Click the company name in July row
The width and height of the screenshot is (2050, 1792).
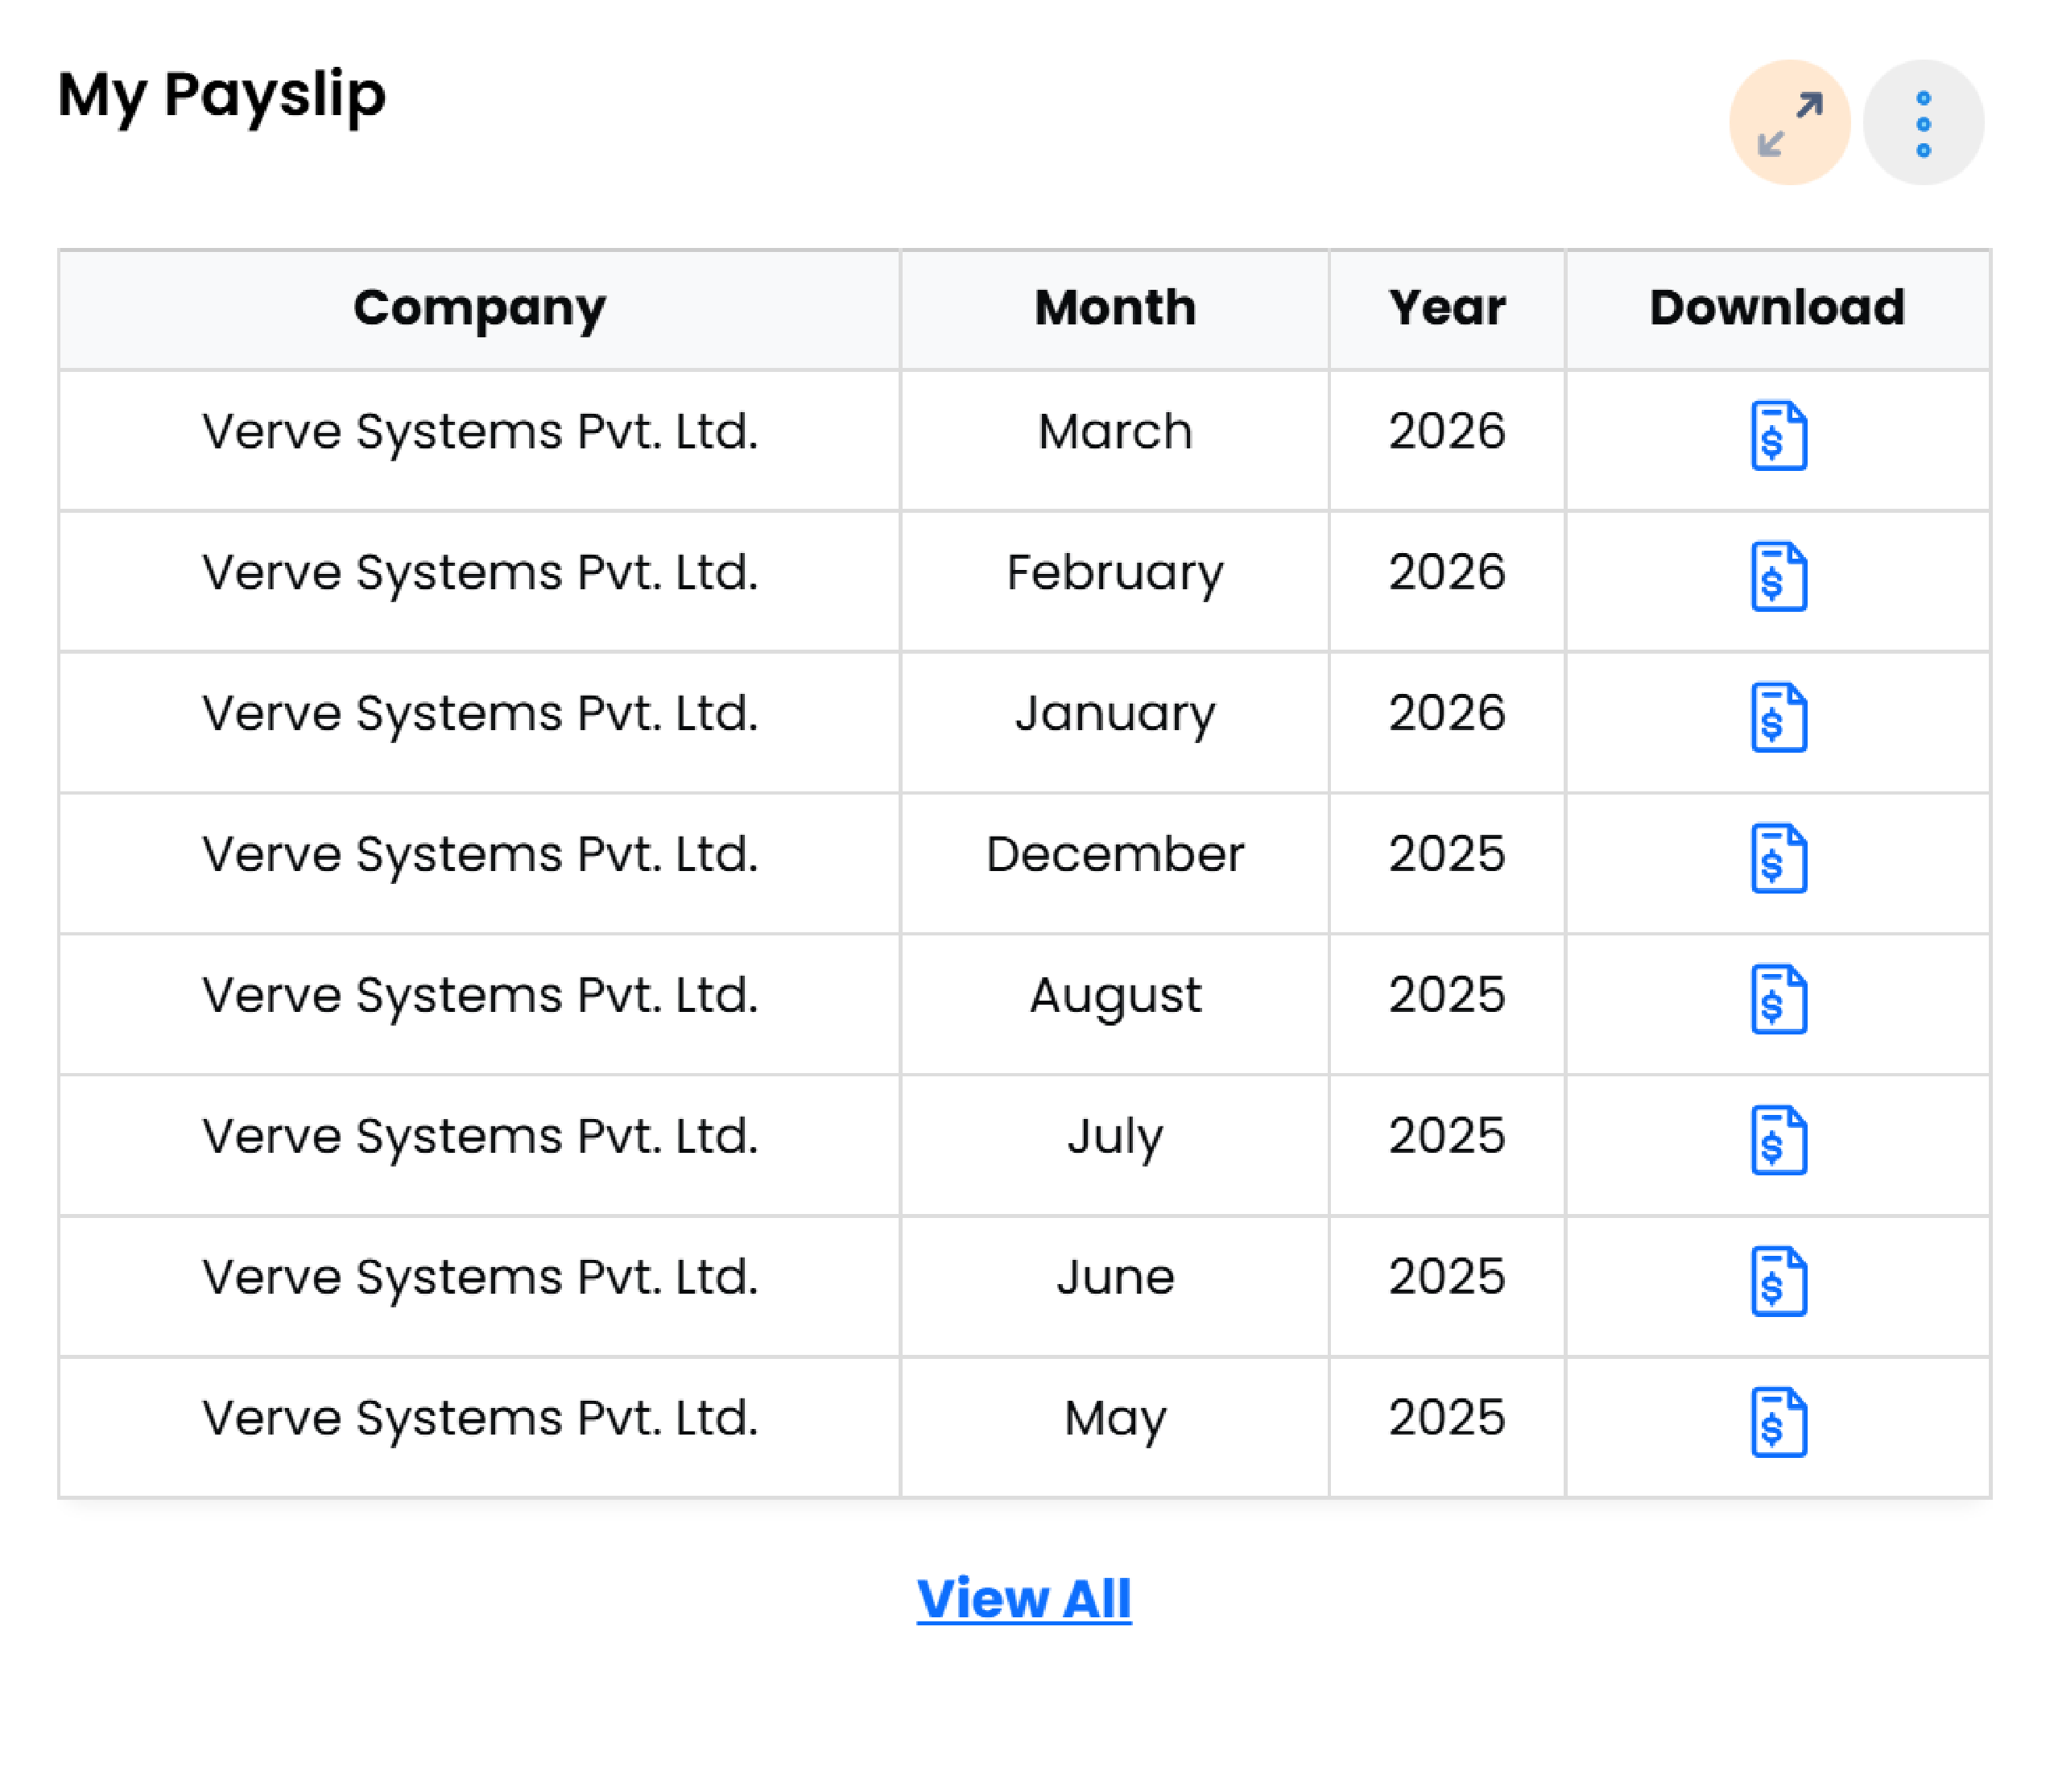(x=479, y=1138)
